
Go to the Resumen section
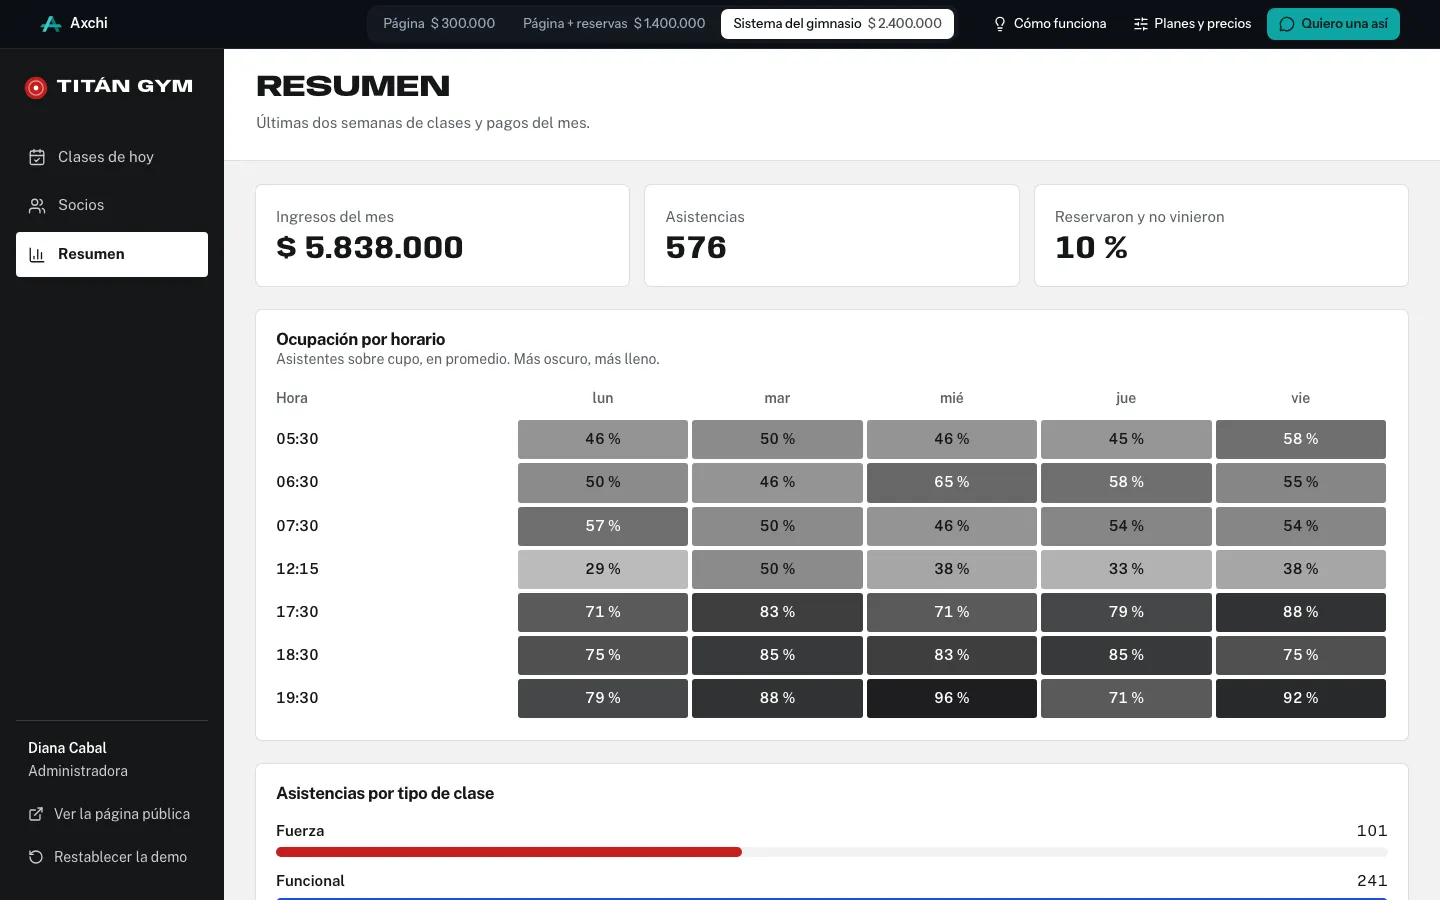pos(112,254)
